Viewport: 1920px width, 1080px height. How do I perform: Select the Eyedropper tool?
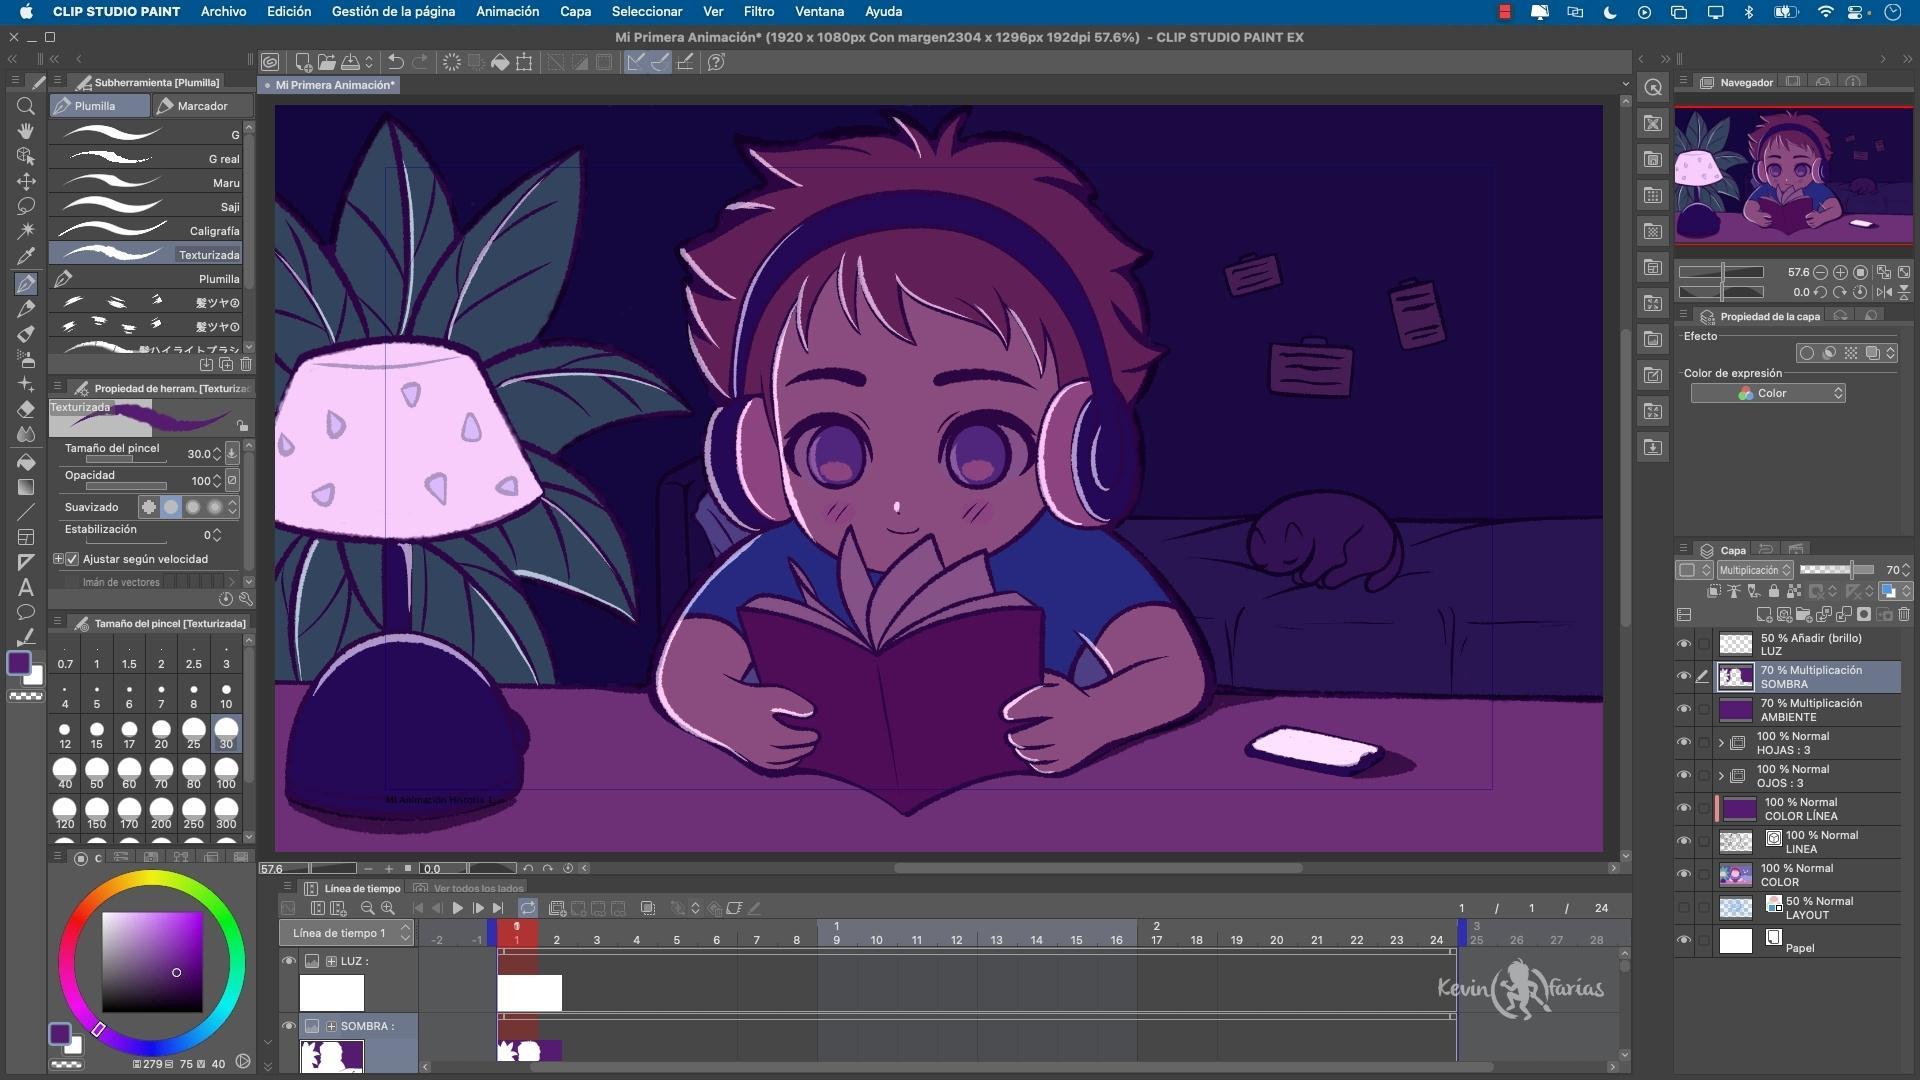point(26,257)
